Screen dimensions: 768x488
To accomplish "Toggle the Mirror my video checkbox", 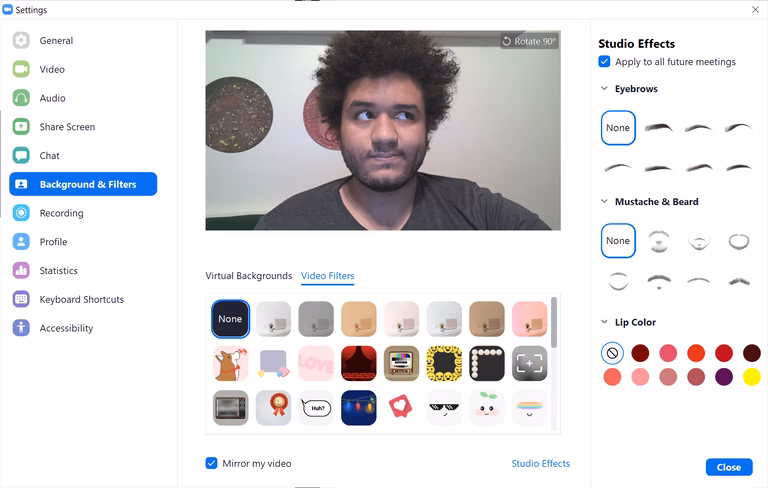I will click(212, 464).
